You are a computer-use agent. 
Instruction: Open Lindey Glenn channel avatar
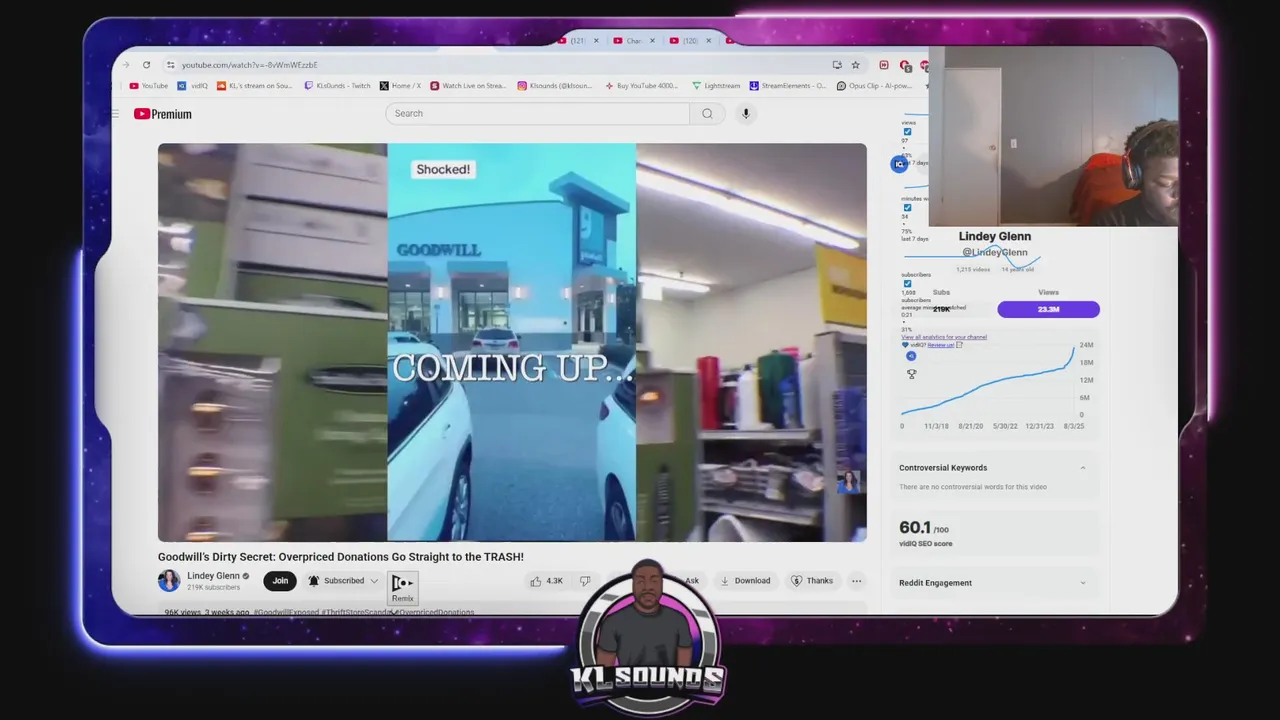tap(169, 581)
